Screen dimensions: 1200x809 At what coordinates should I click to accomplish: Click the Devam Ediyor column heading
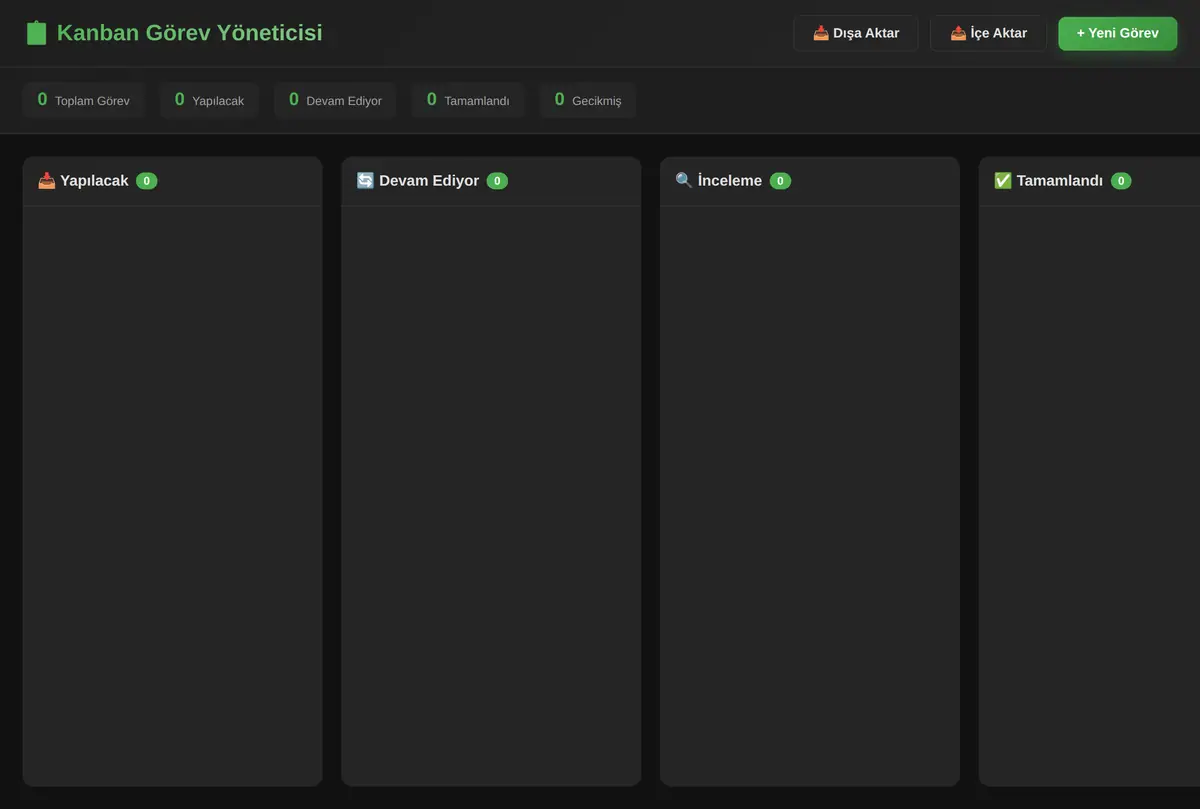429,181
